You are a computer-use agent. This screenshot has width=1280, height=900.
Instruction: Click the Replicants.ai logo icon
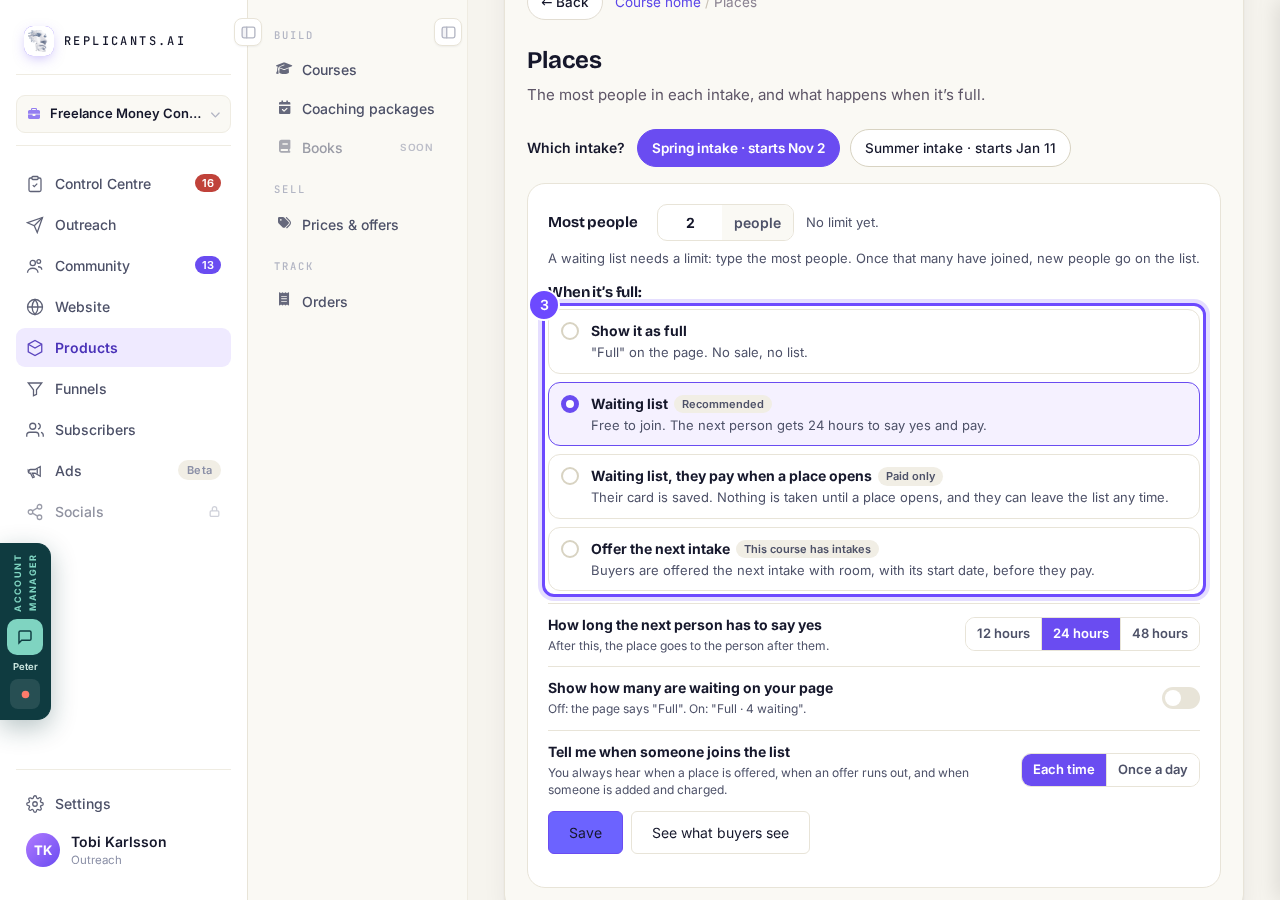39,41
